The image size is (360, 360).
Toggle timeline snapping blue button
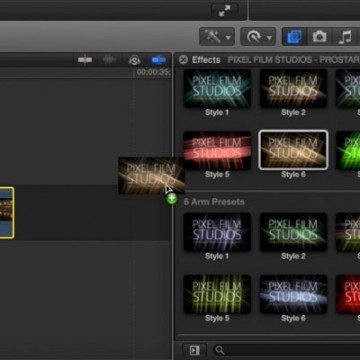(159, 60)
